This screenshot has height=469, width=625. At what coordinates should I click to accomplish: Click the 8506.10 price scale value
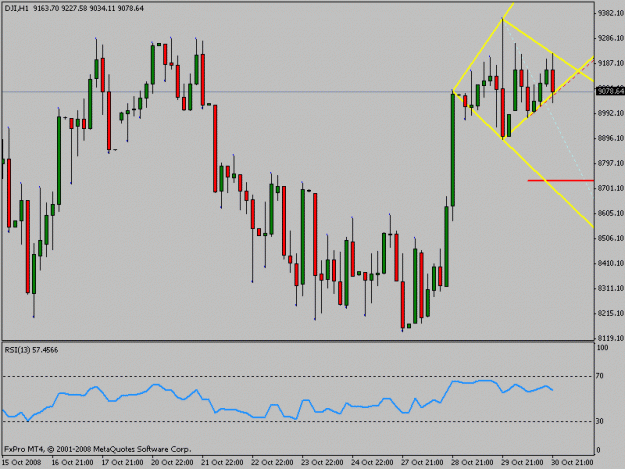610,238
